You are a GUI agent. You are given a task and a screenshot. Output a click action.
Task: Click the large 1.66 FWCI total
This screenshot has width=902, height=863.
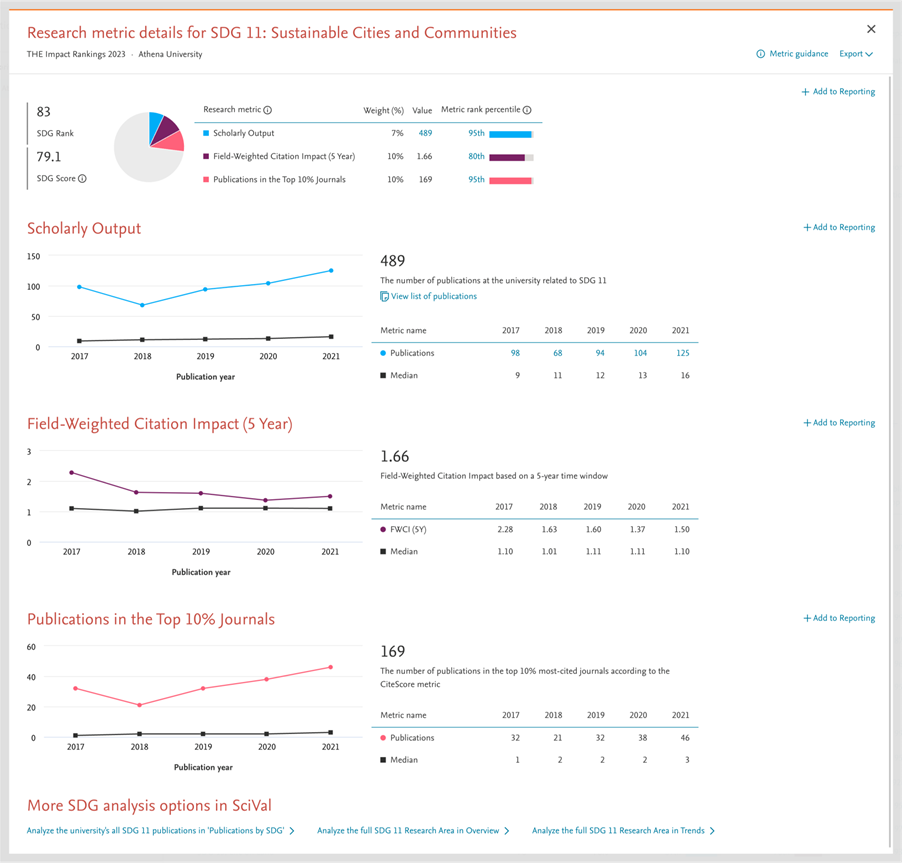pos(395,456)
